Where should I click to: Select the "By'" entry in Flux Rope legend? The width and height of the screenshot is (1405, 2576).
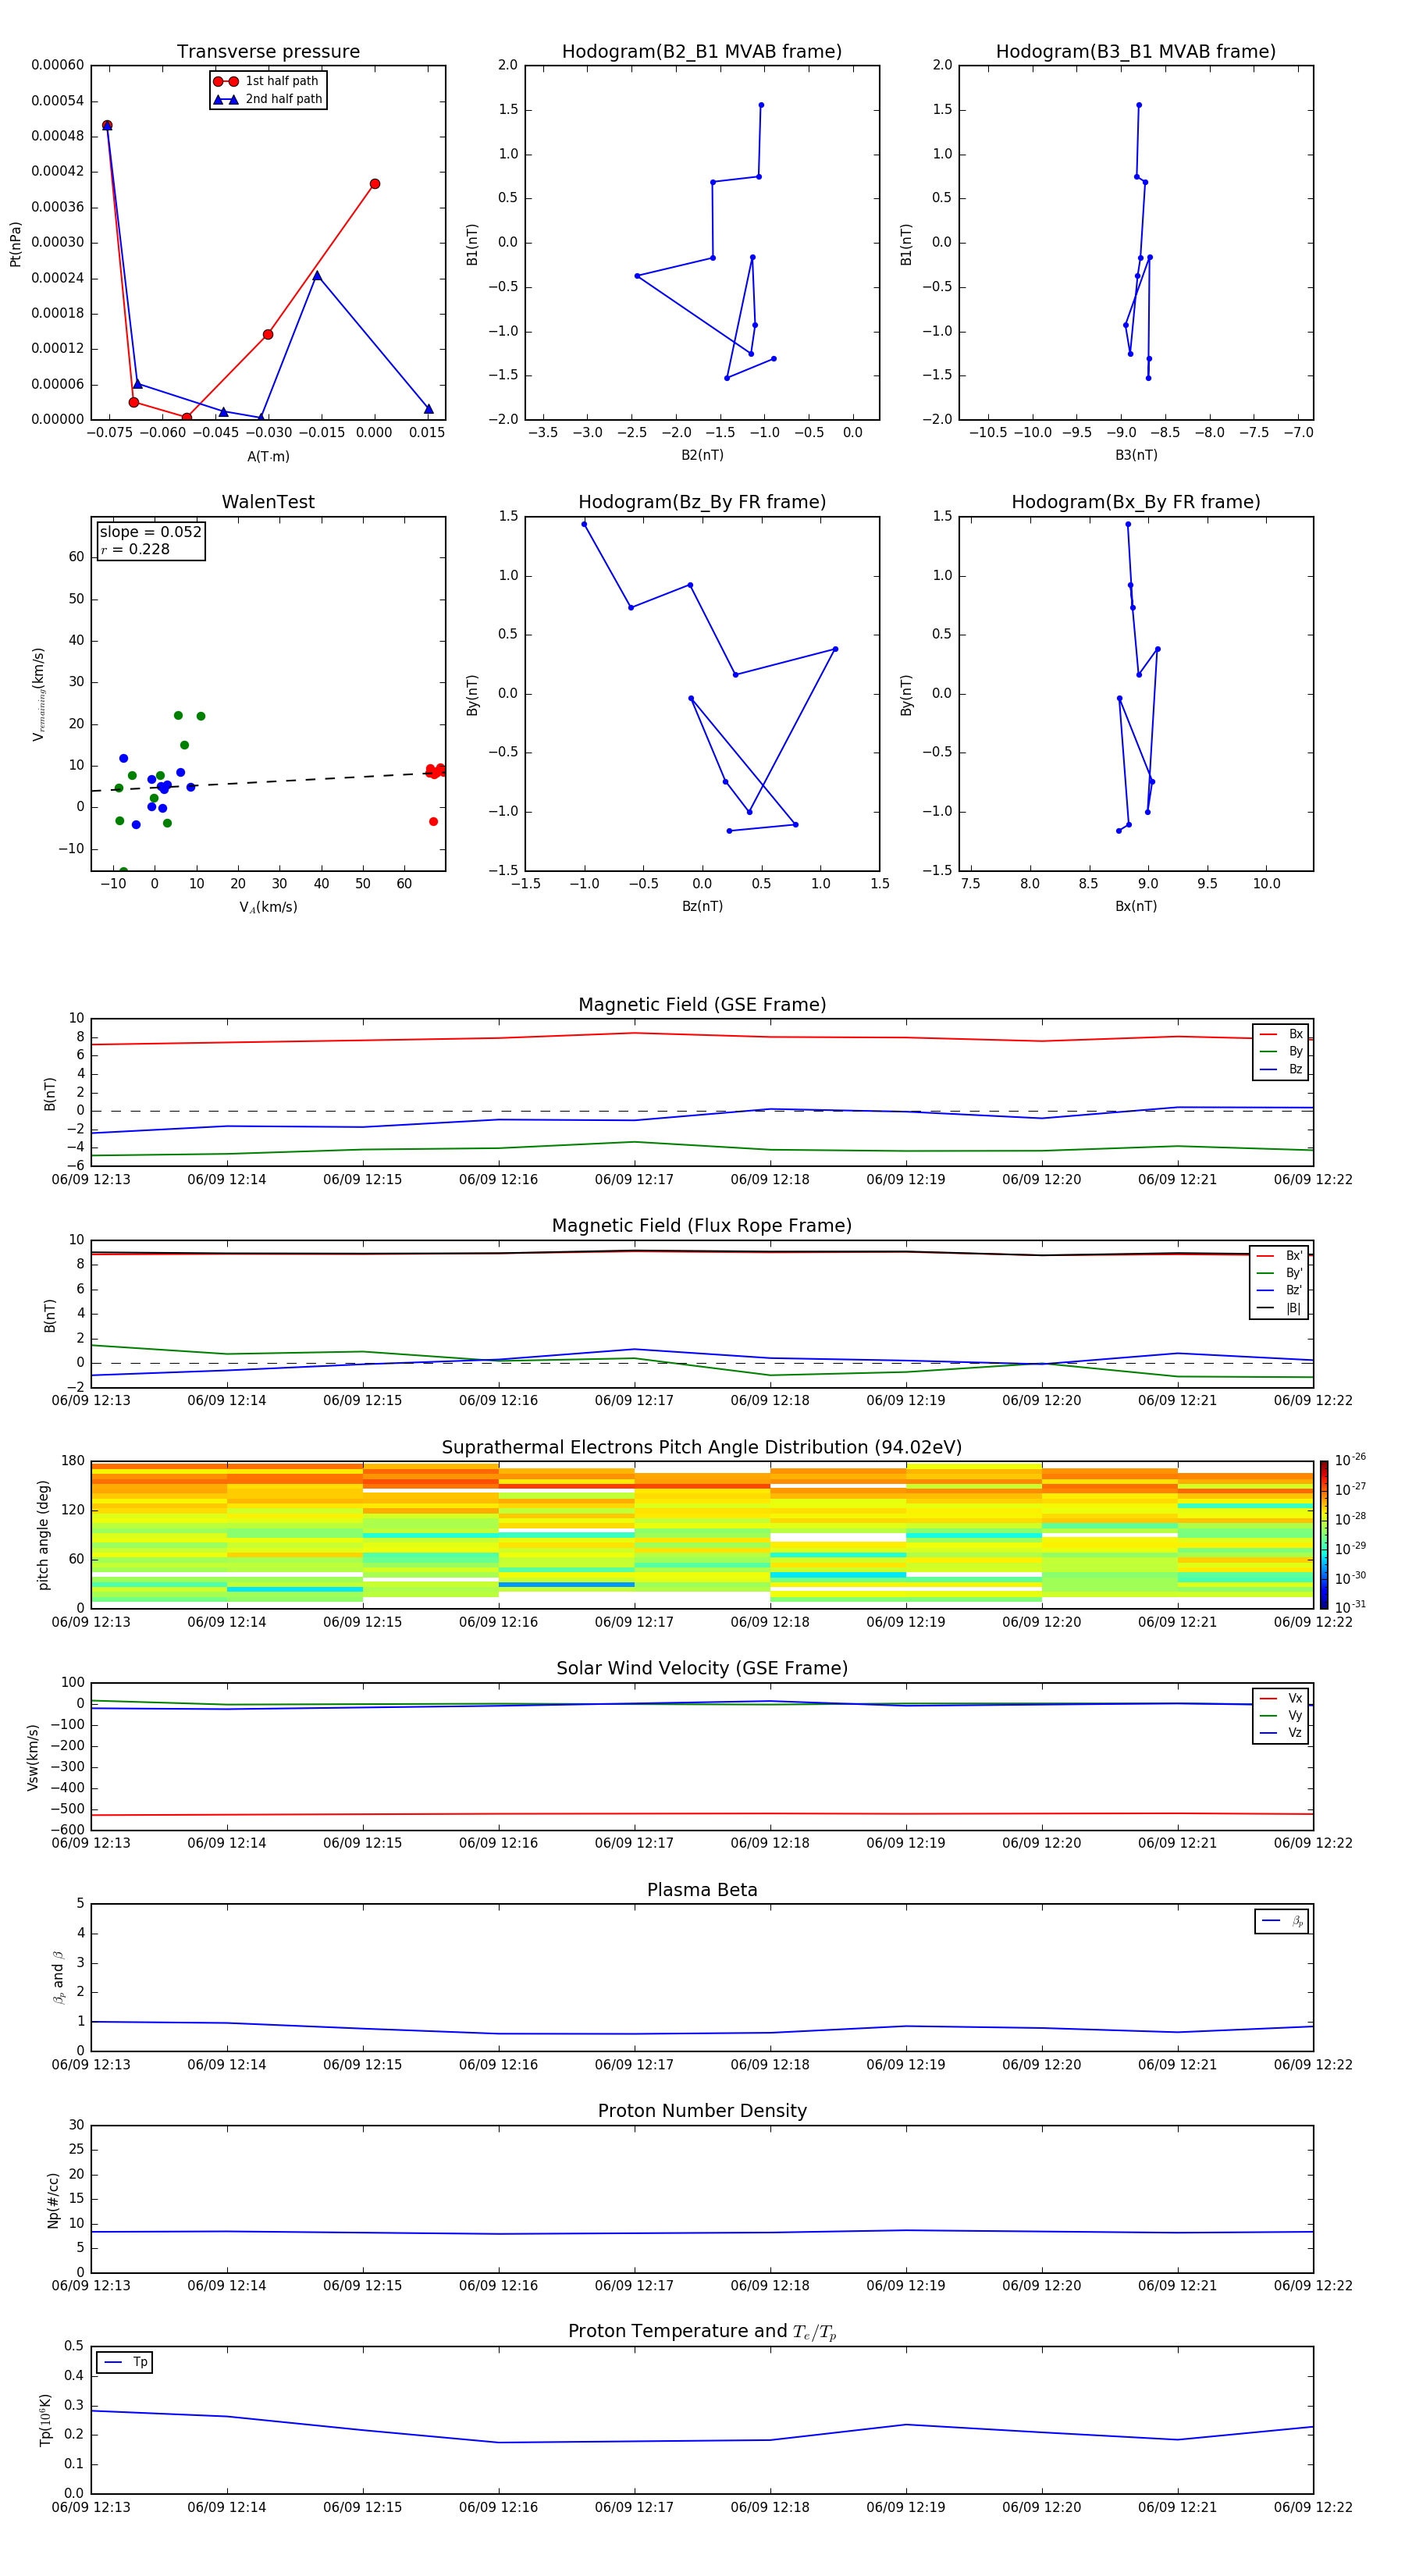click(1279, 1273)
